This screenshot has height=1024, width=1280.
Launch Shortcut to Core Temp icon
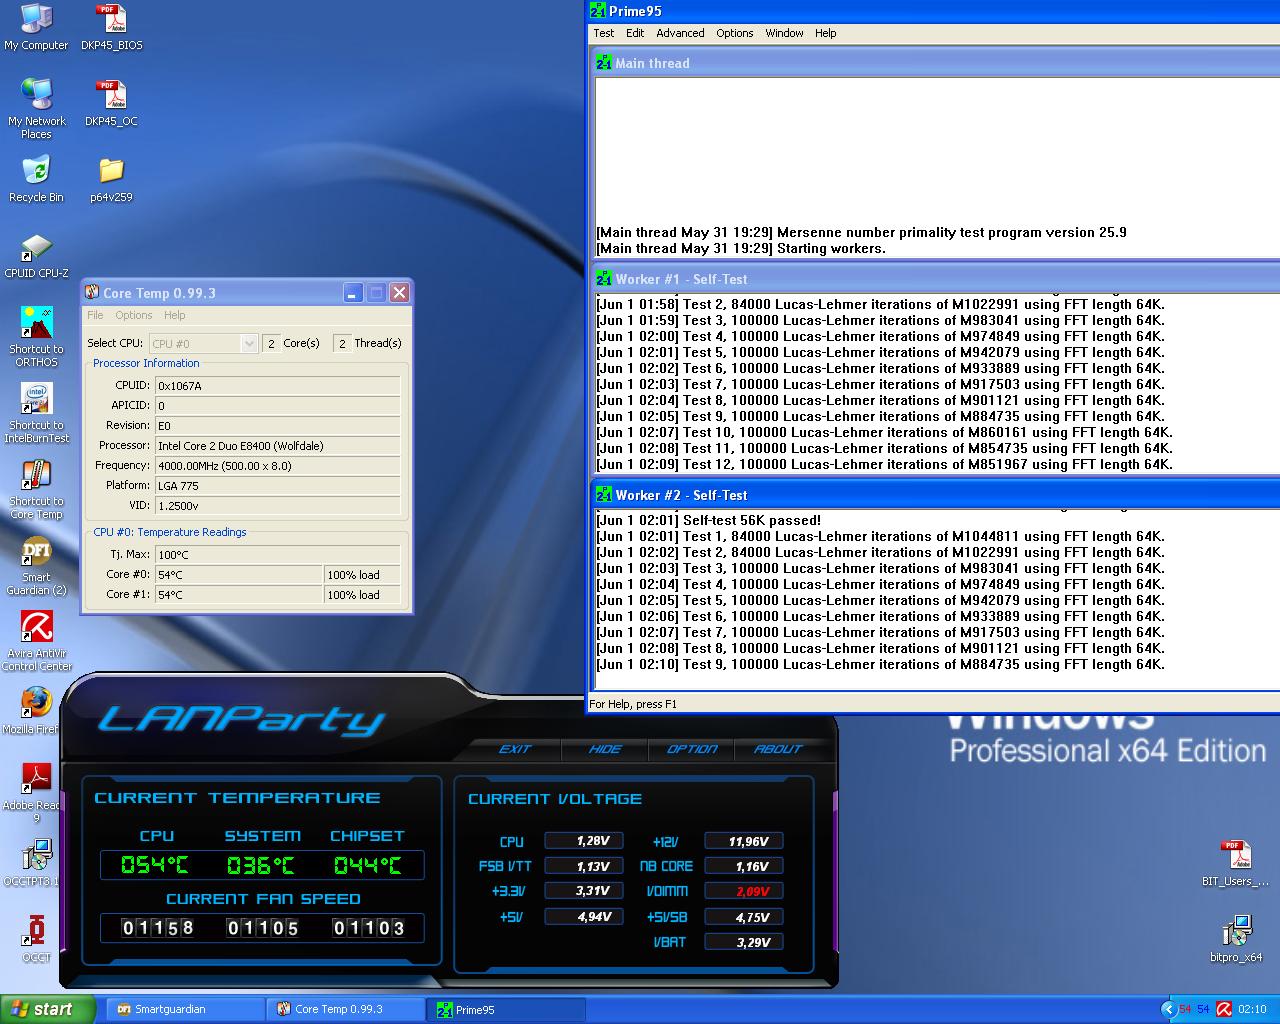click(36, 489)
